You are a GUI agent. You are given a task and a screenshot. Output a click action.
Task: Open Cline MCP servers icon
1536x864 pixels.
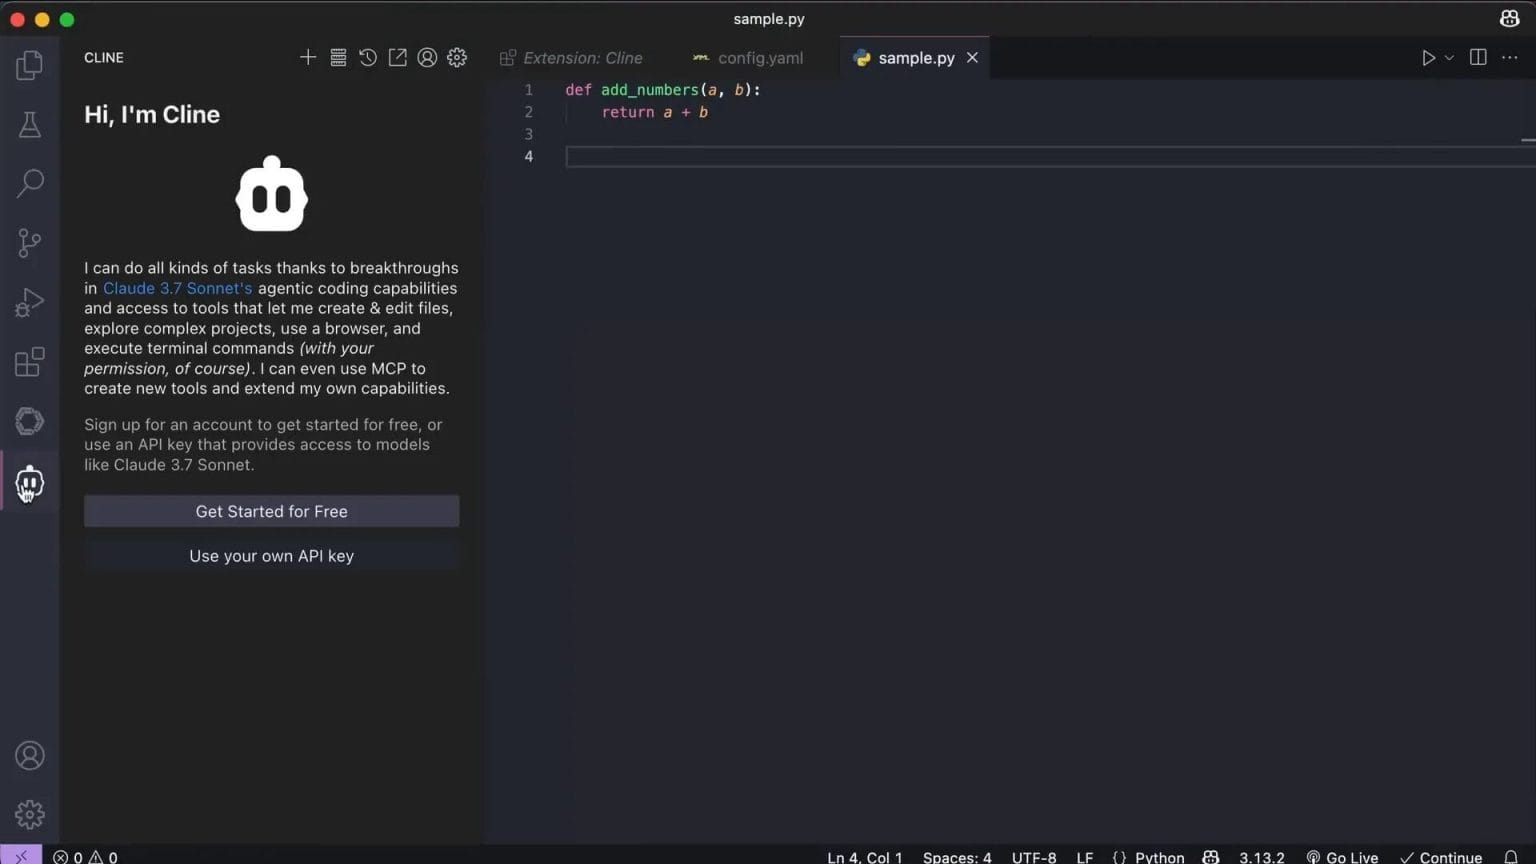tap(338, 57)
